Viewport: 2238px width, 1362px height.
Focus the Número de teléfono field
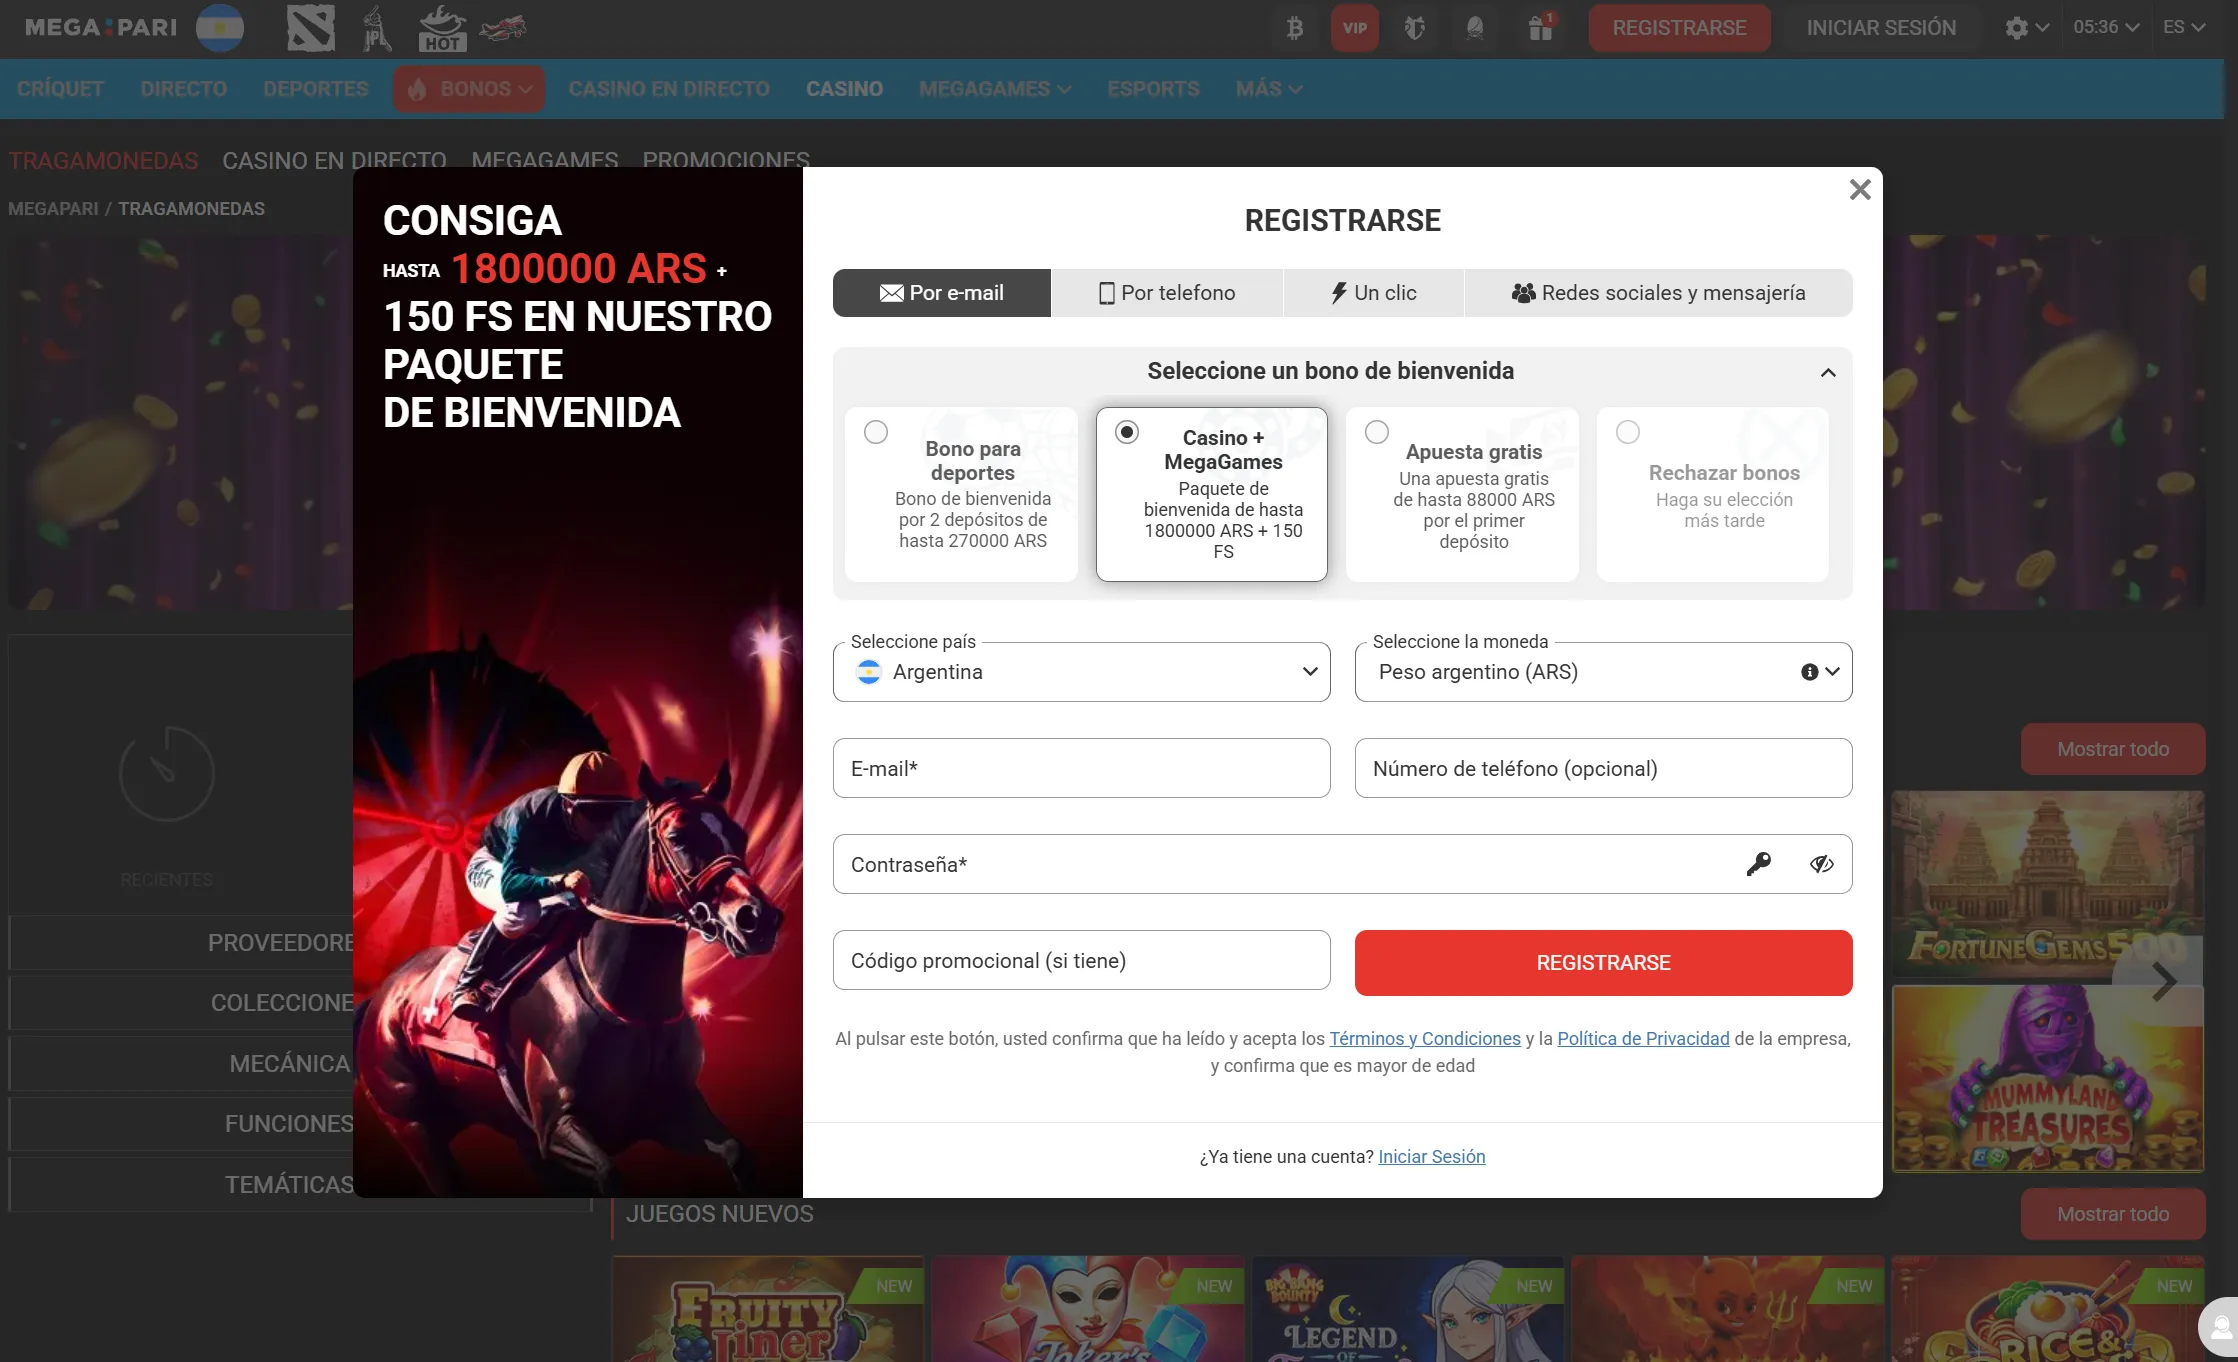1603,768
